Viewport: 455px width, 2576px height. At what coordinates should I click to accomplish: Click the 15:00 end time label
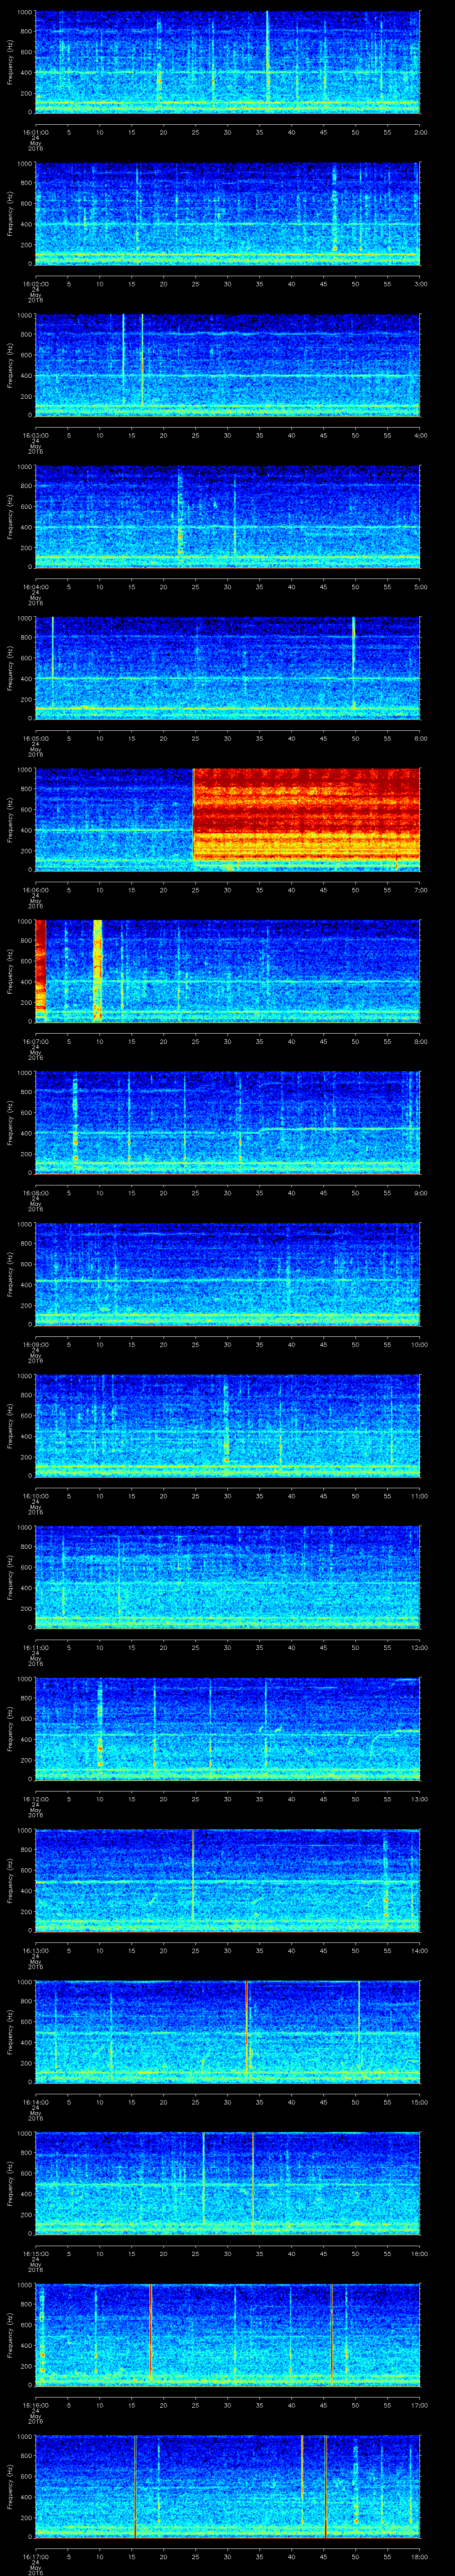pyautogui.click(x=419, y=2101)
